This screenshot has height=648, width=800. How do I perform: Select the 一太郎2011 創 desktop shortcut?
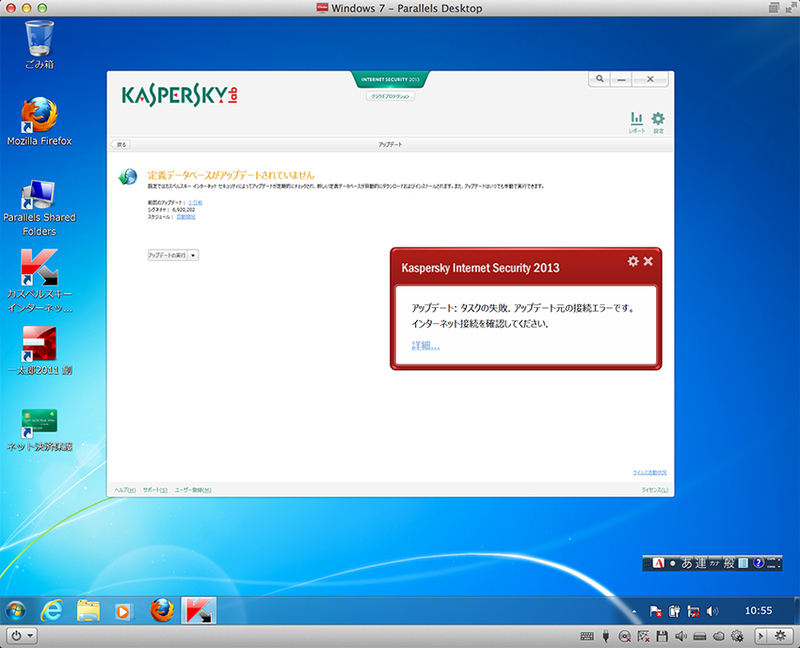(x=39, y=351)
